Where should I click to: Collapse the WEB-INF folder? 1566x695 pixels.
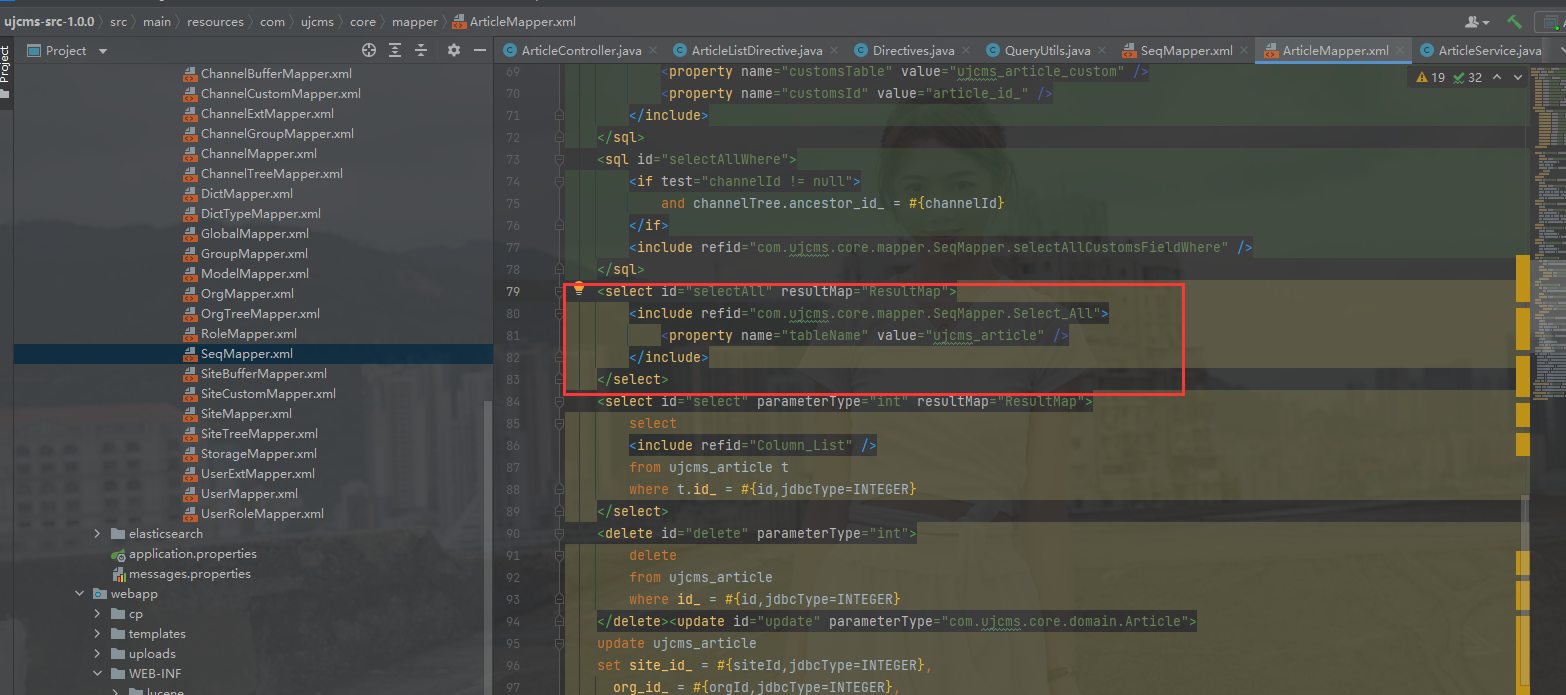(x=97, y=674)
